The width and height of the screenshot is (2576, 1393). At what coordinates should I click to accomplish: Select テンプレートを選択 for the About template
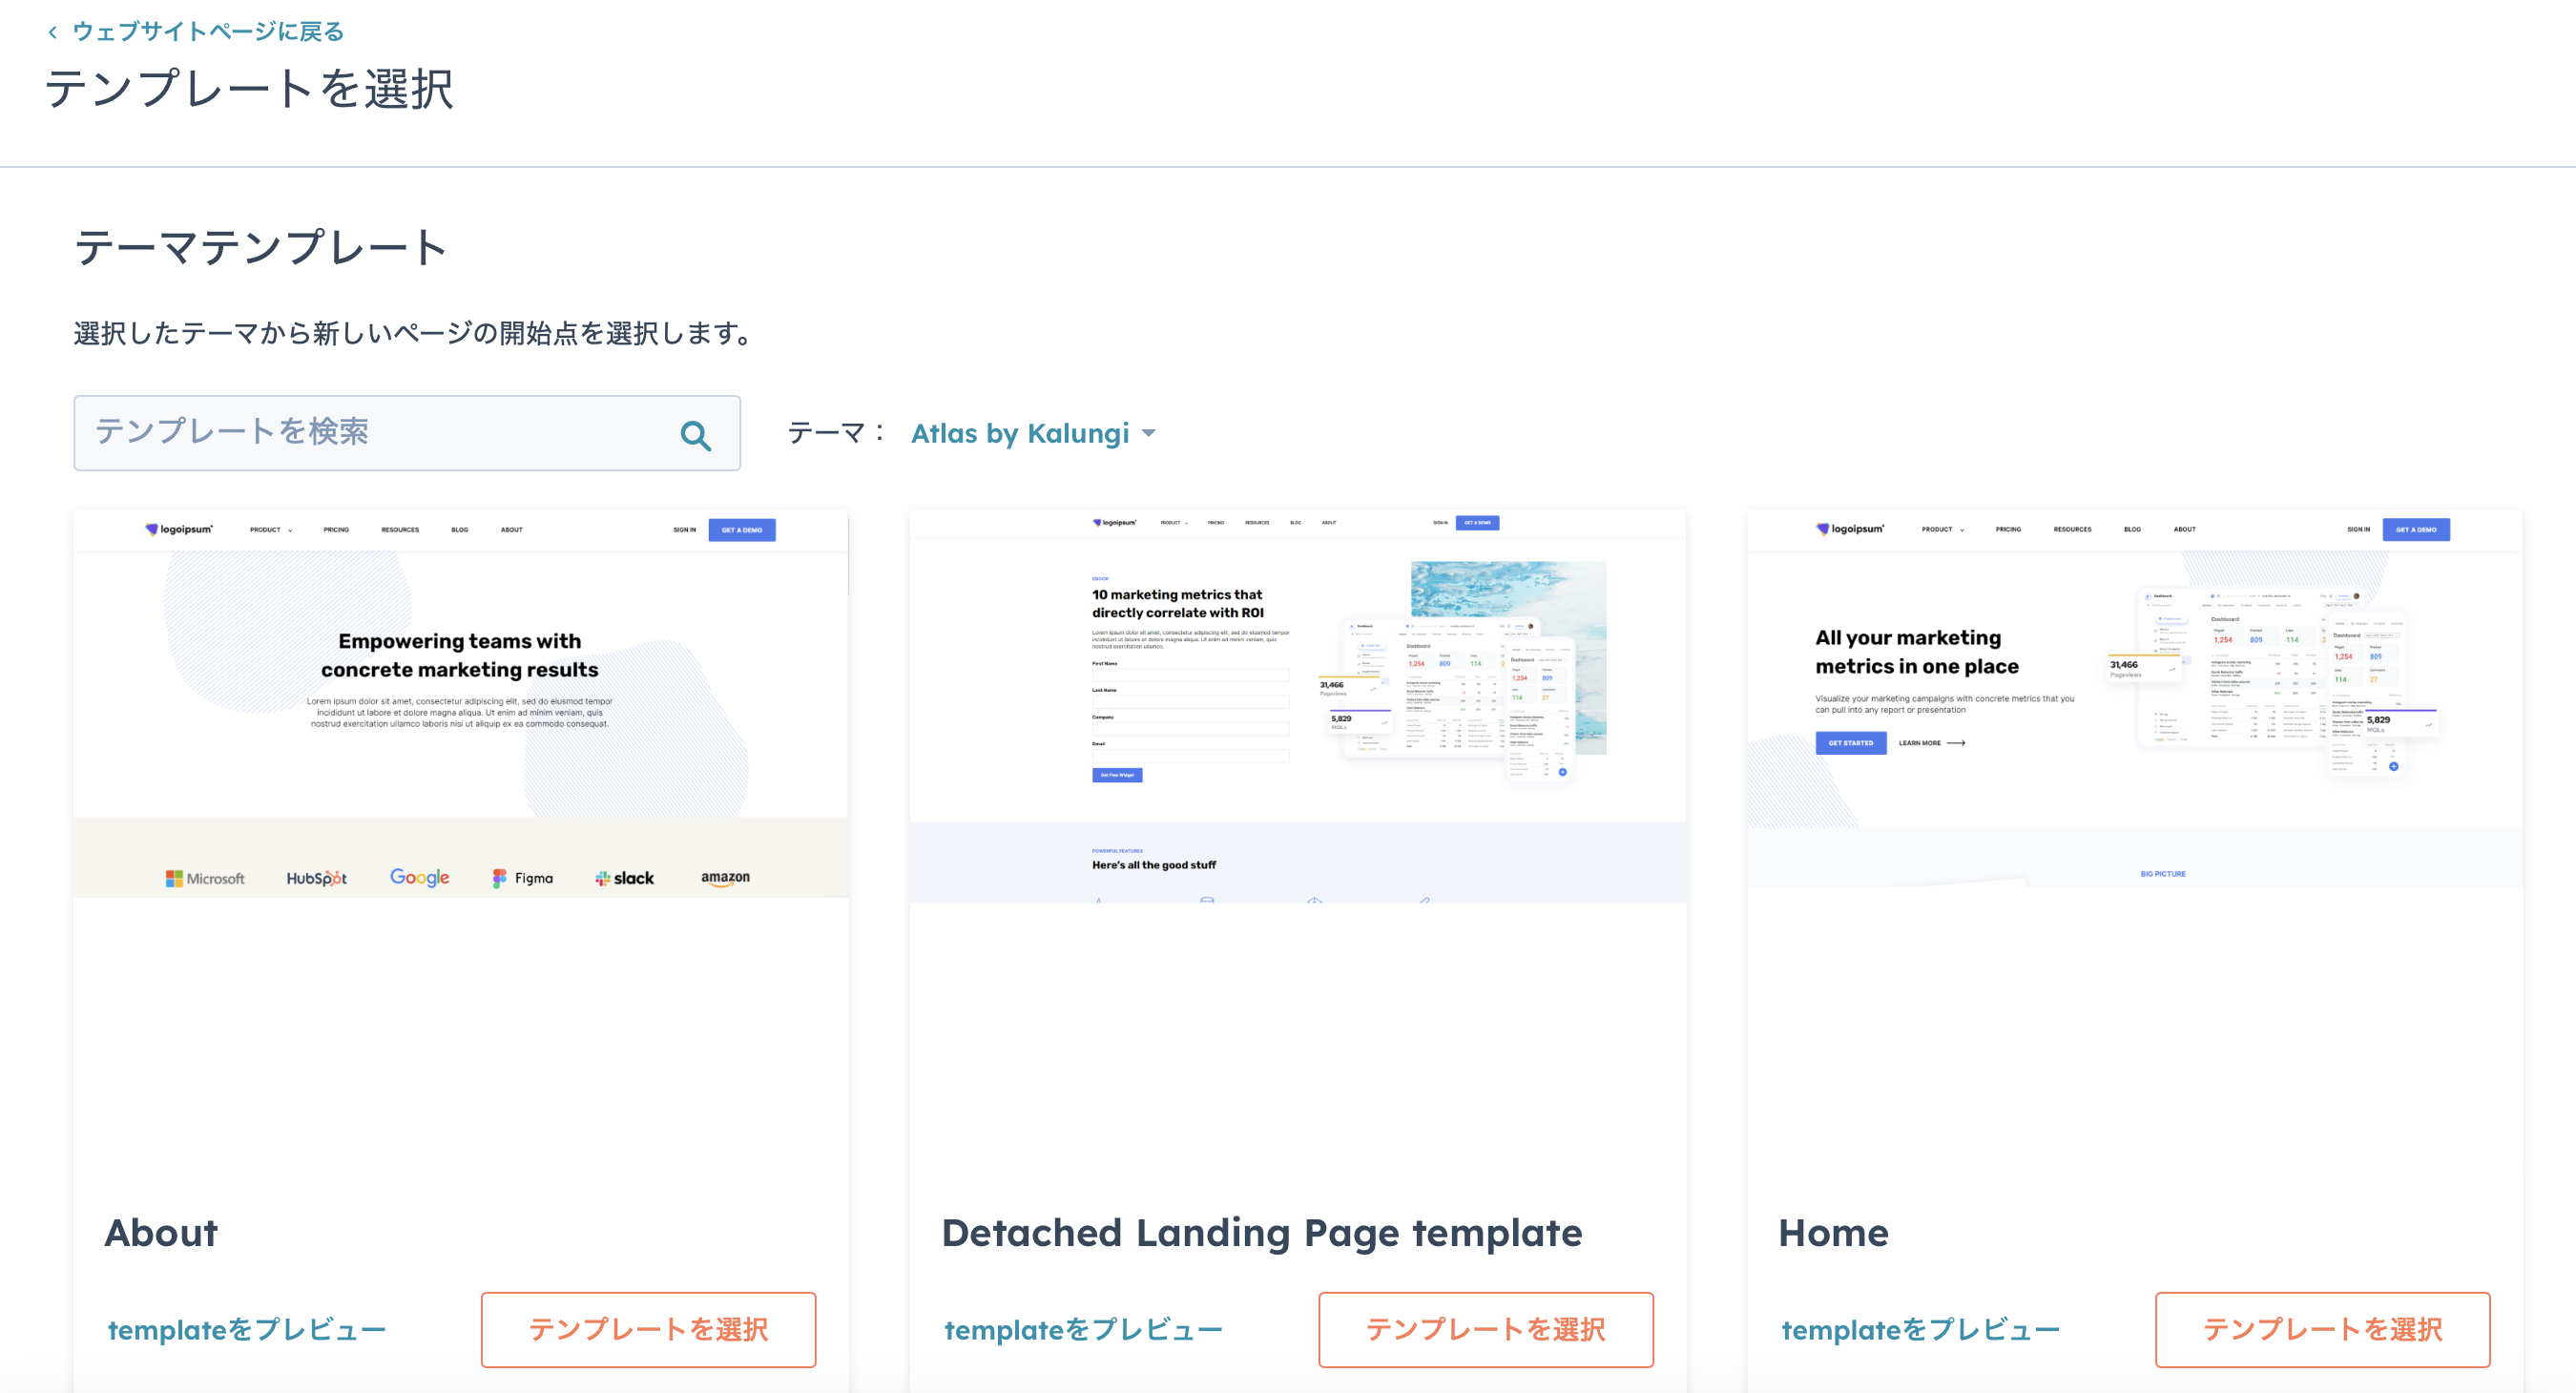click(648, 1330)
